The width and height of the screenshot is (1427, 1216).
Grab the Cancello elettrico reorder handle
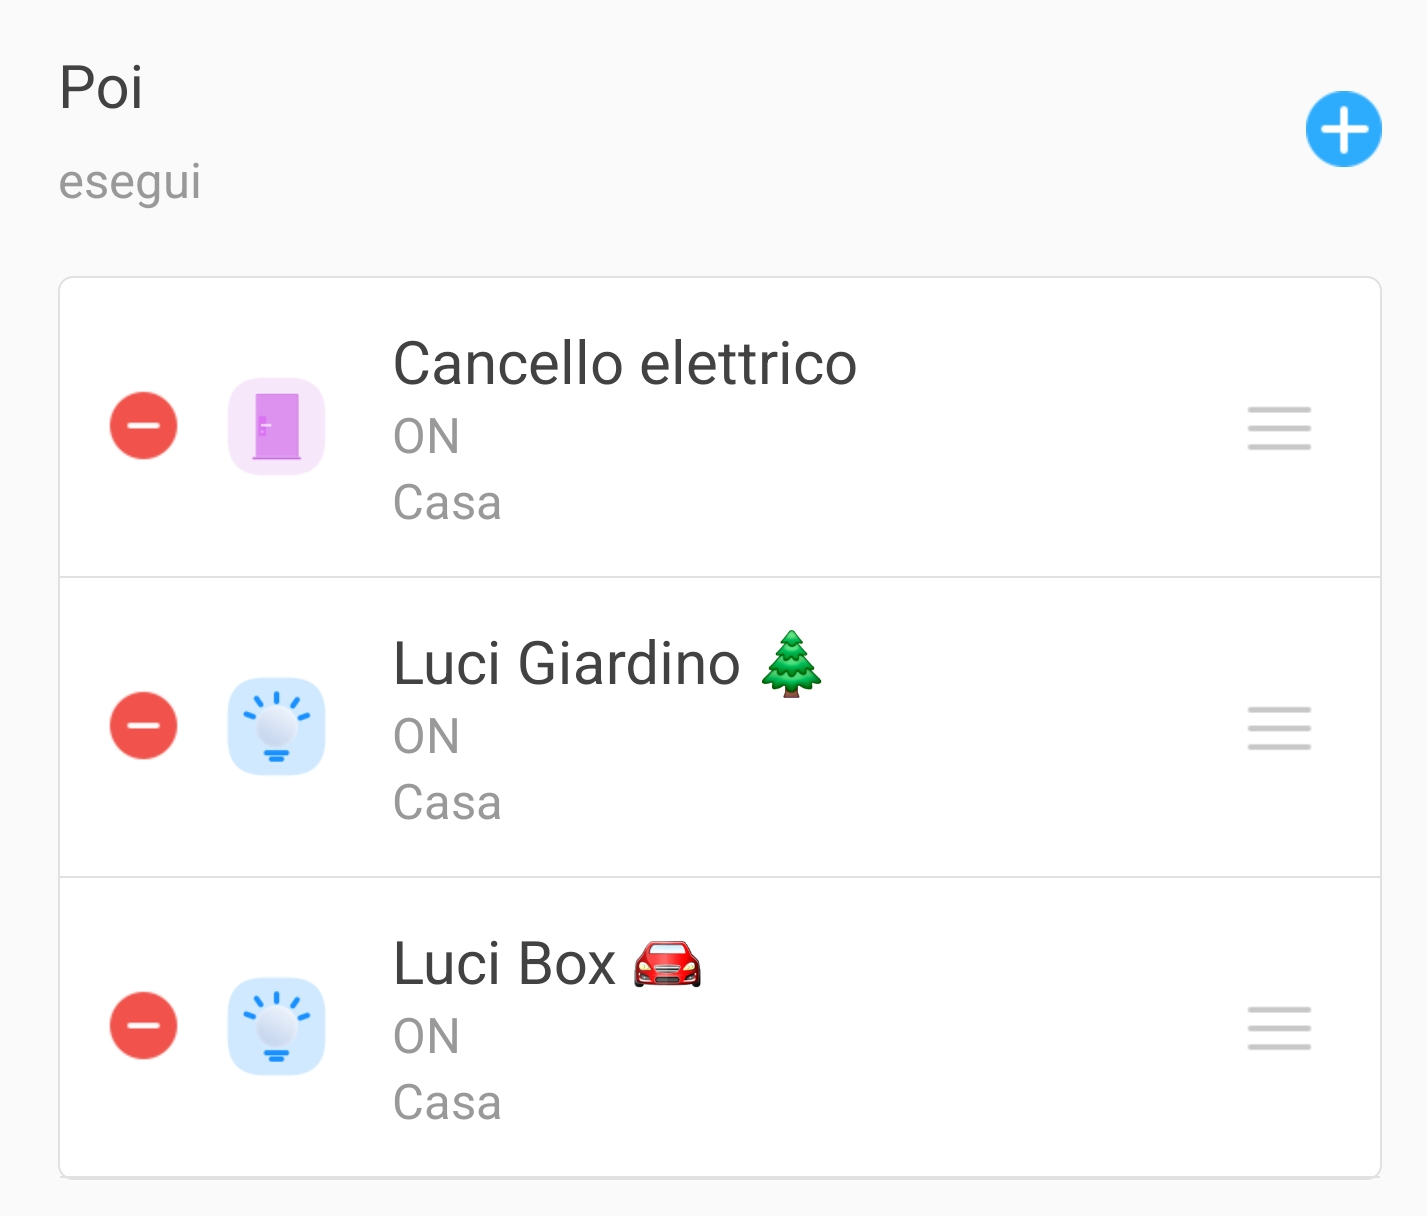click(x=1279, y=428)
